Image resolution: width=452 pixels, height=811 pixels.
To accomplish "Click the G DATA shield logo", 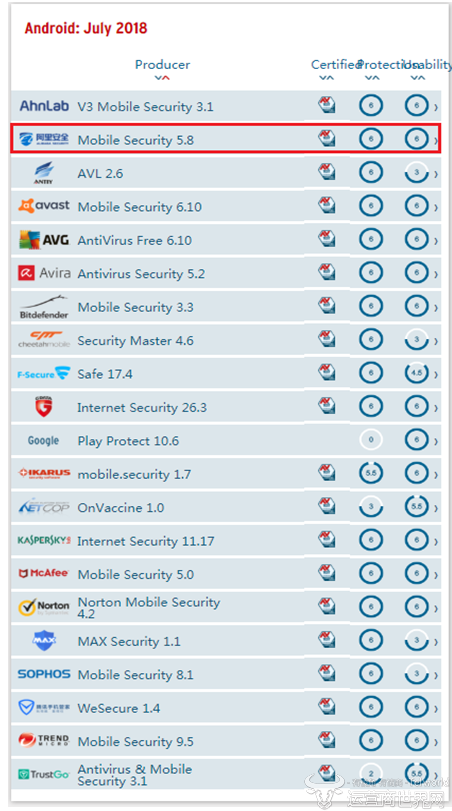I will (x=43, y=407).
